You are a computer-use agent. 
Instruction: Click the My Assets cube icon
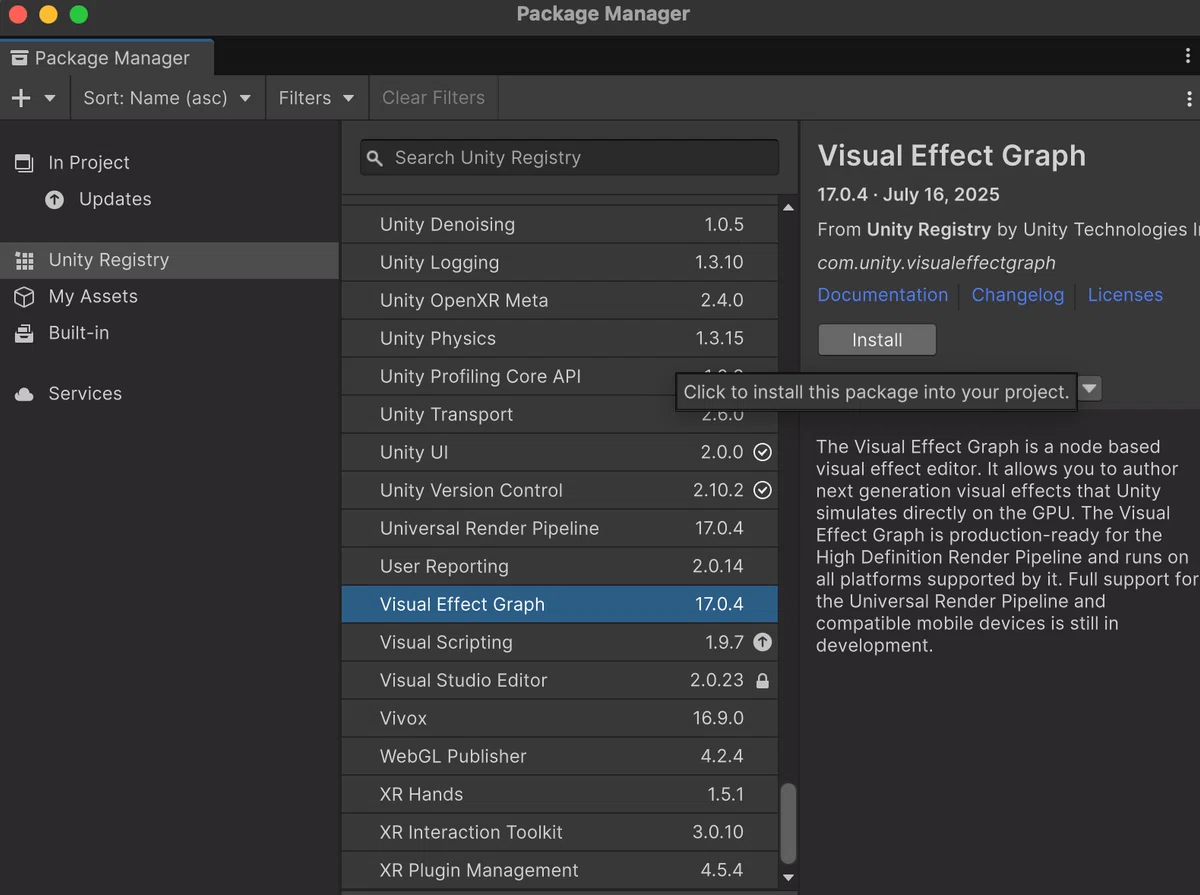24,297
